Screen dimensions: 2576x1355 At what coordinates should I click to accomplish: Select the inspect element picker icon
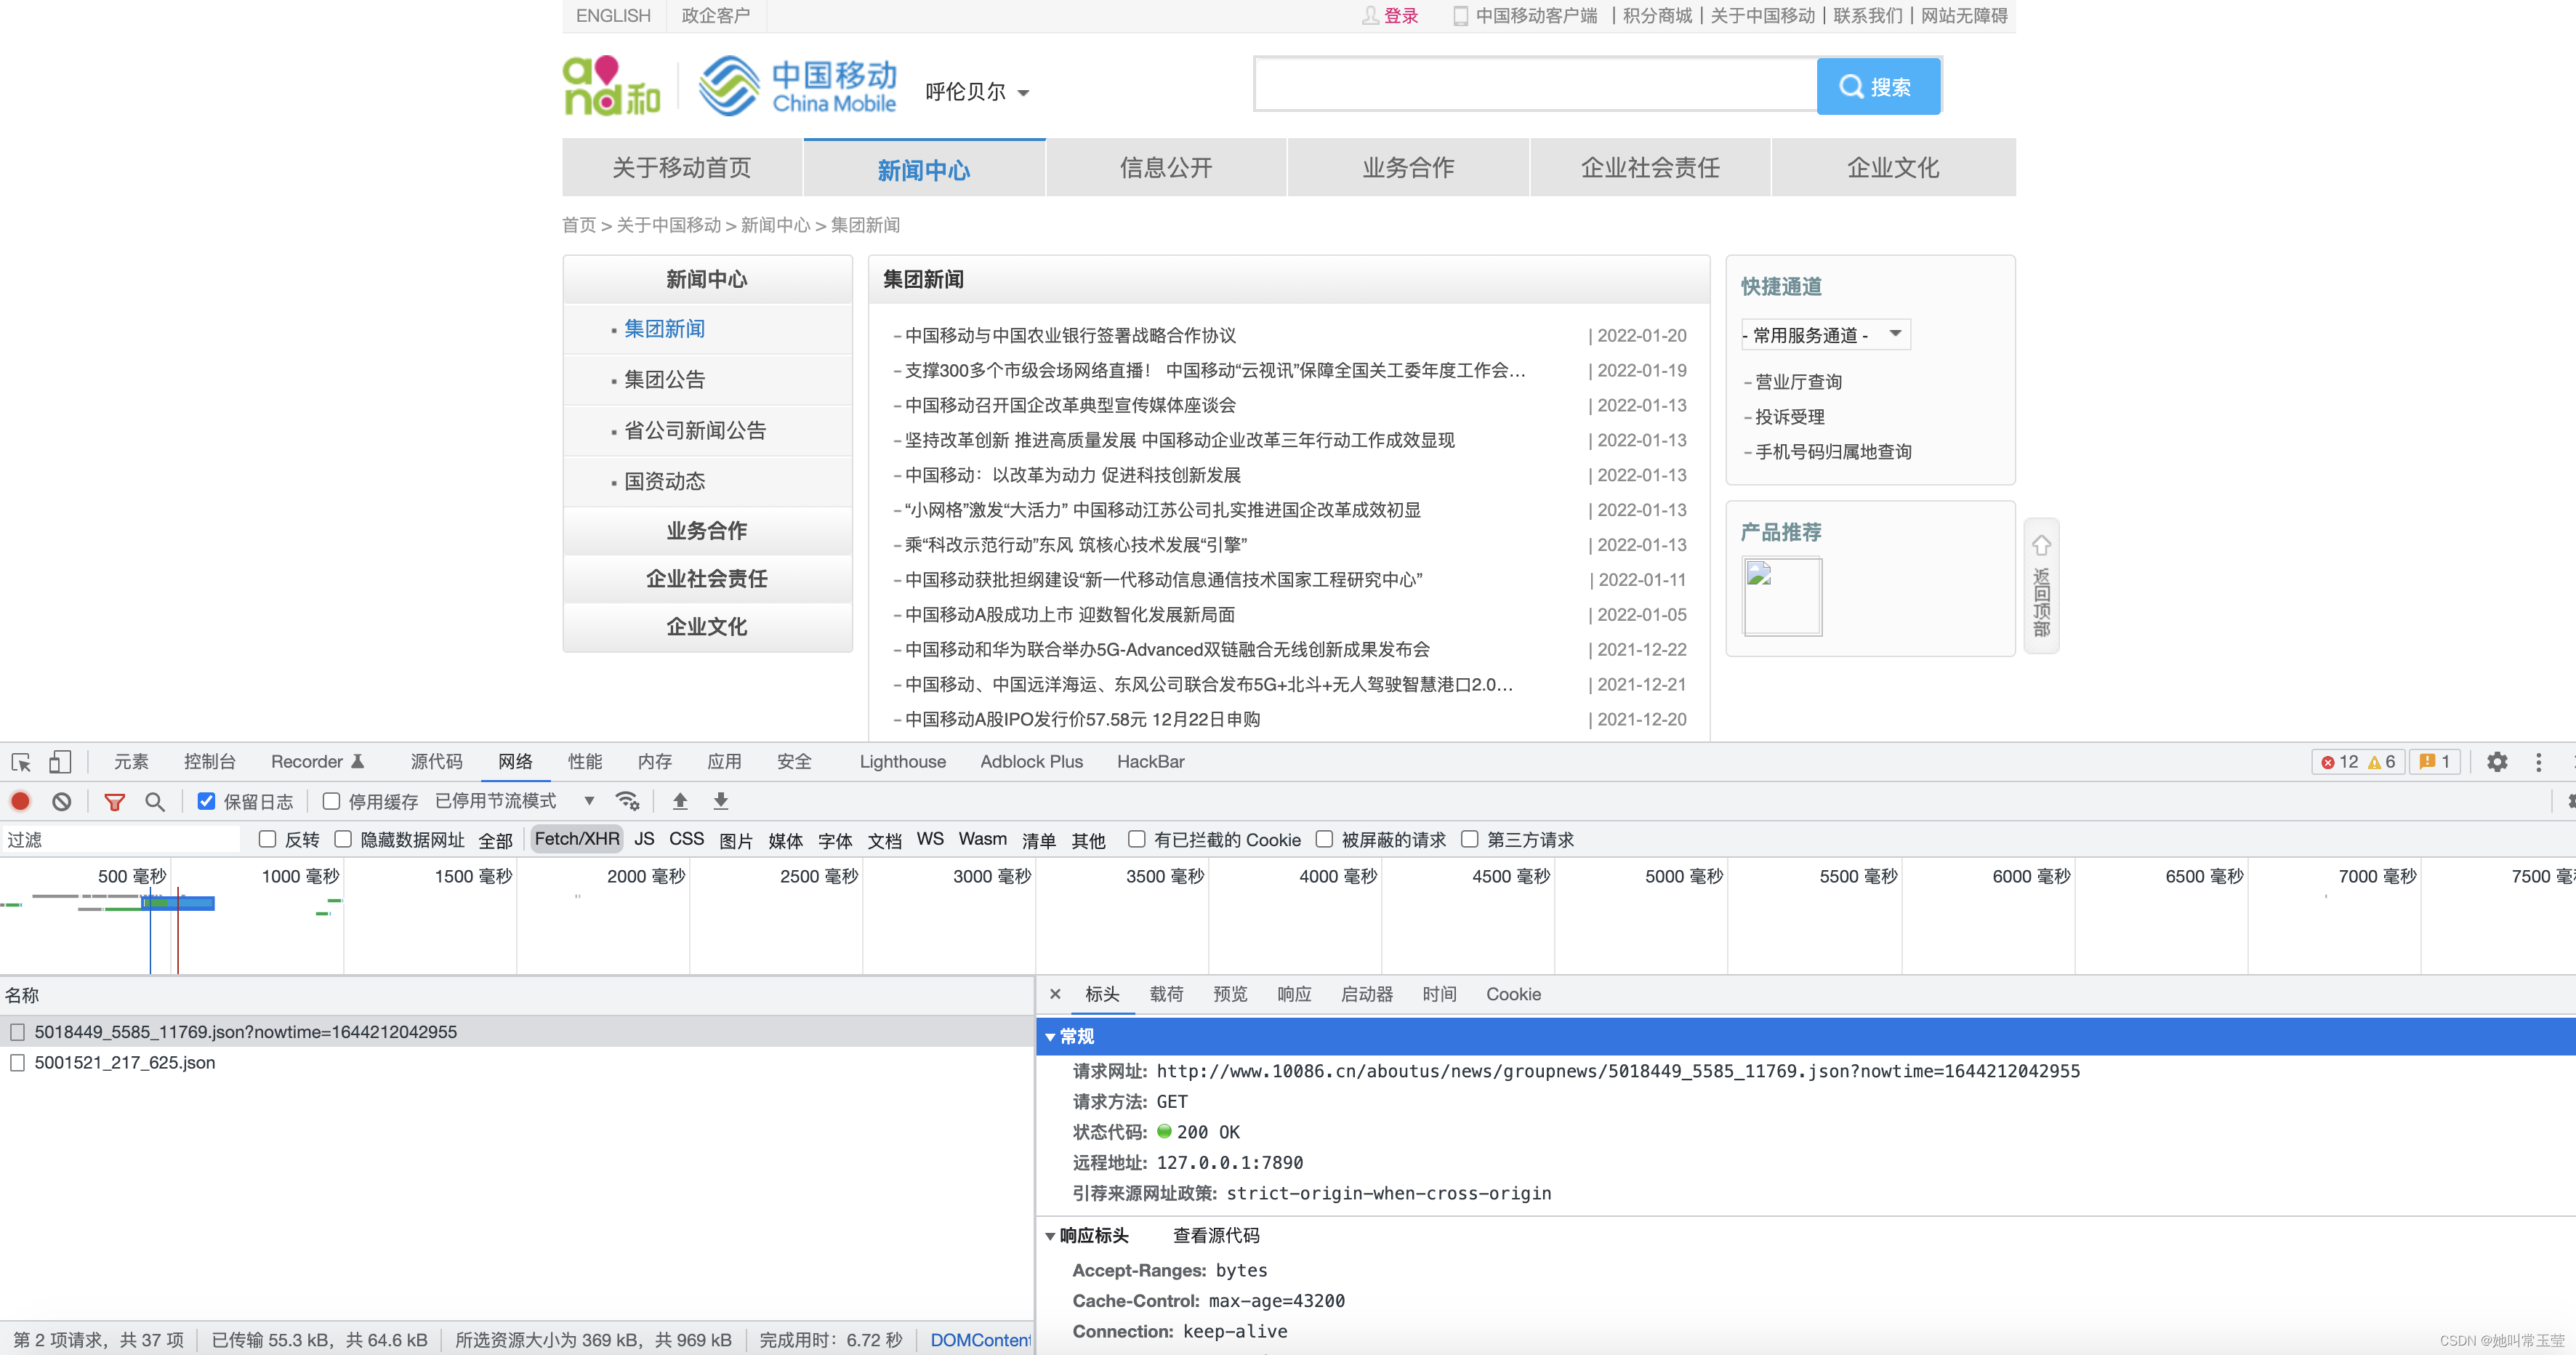point(21,762)
